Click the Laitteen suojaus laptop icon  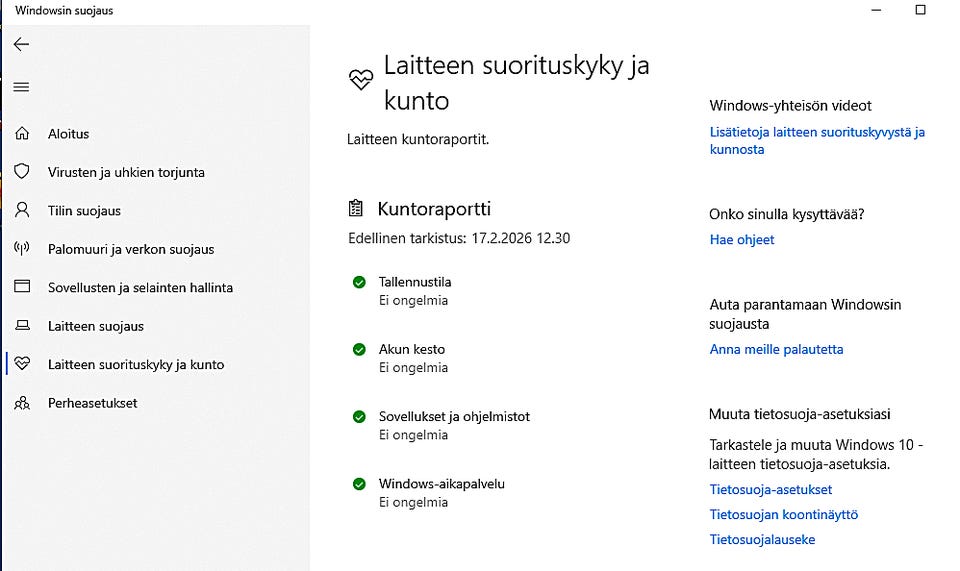pos(22,326)
